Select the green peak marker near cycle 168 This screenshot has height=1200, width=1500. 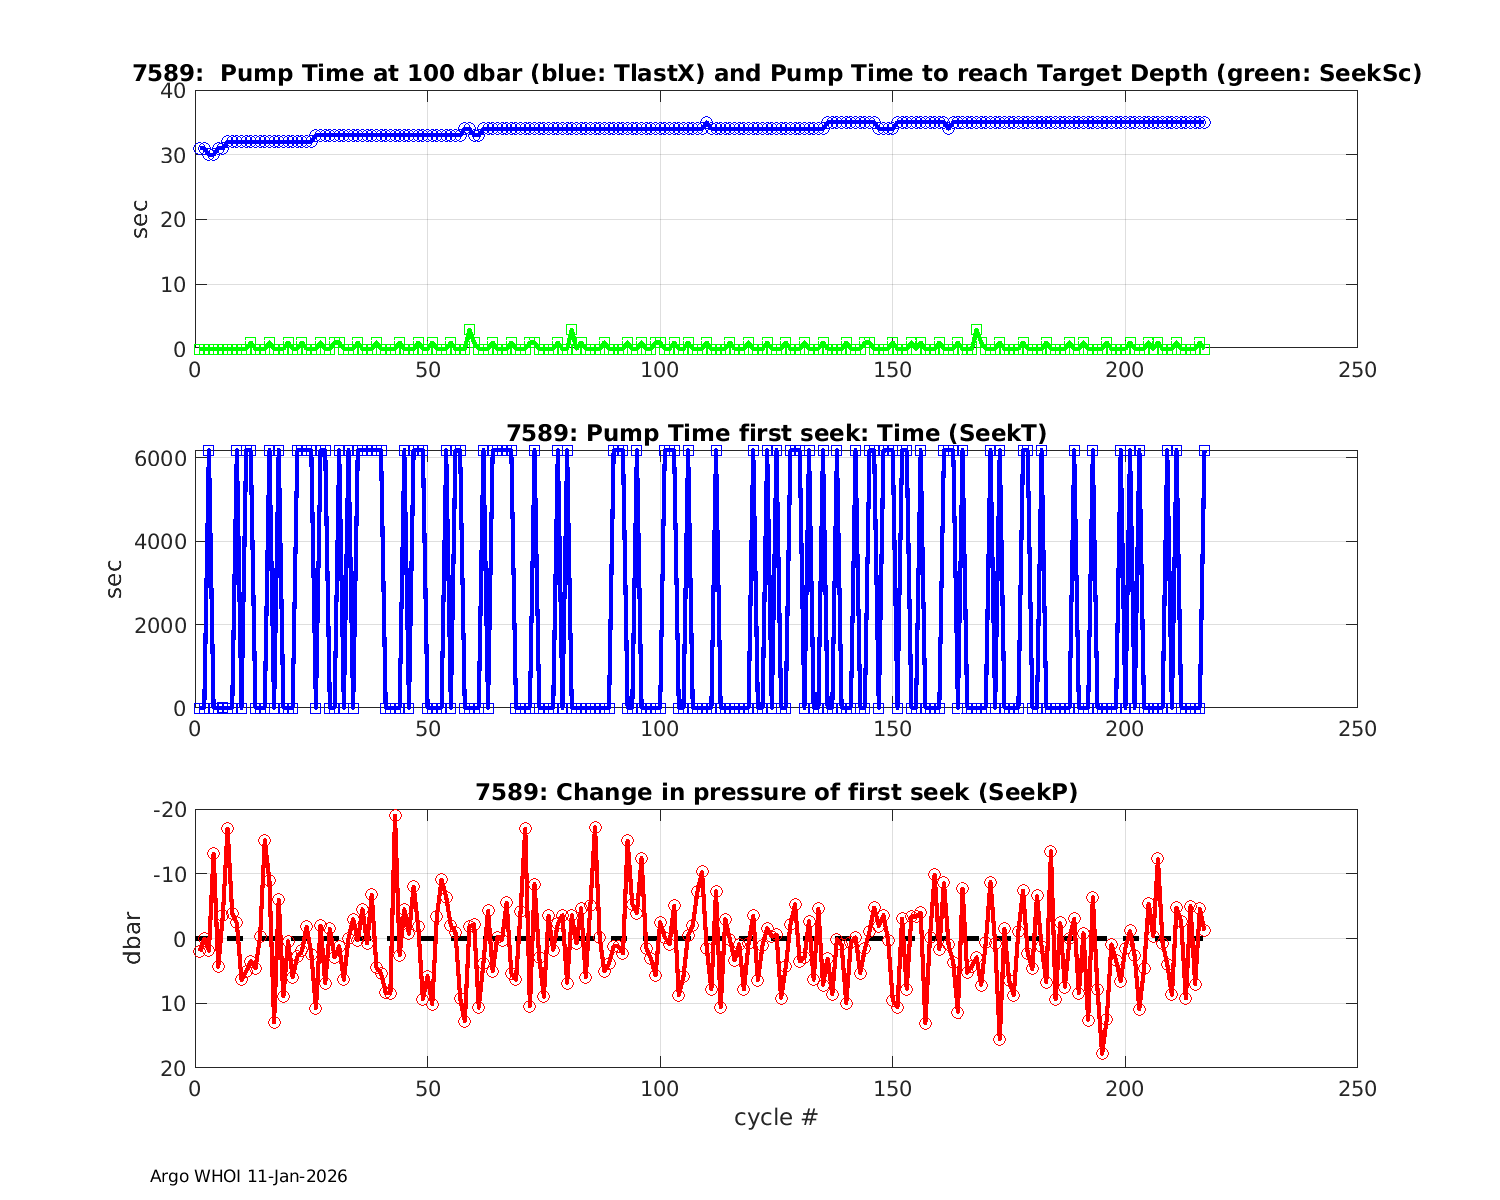pyautogui.click(x=976, y=330)
